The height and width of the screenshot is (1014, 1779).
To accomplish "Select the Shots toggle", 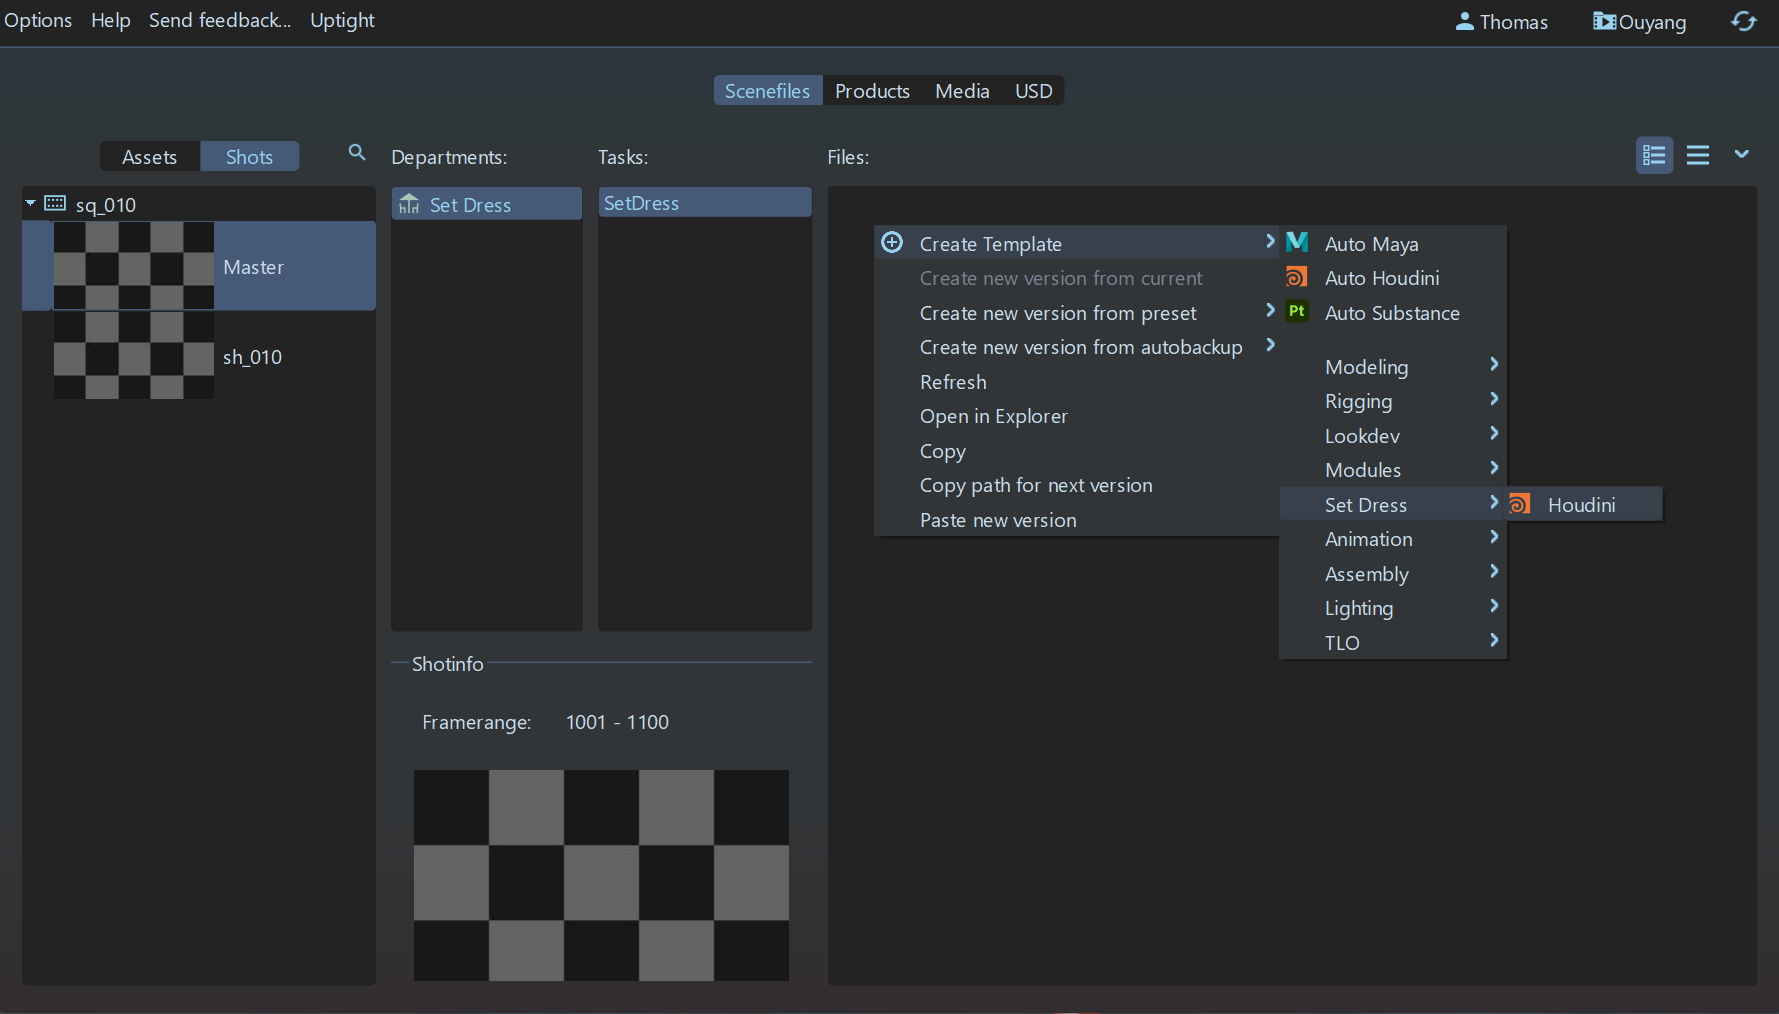I will [x=249, y=157].
